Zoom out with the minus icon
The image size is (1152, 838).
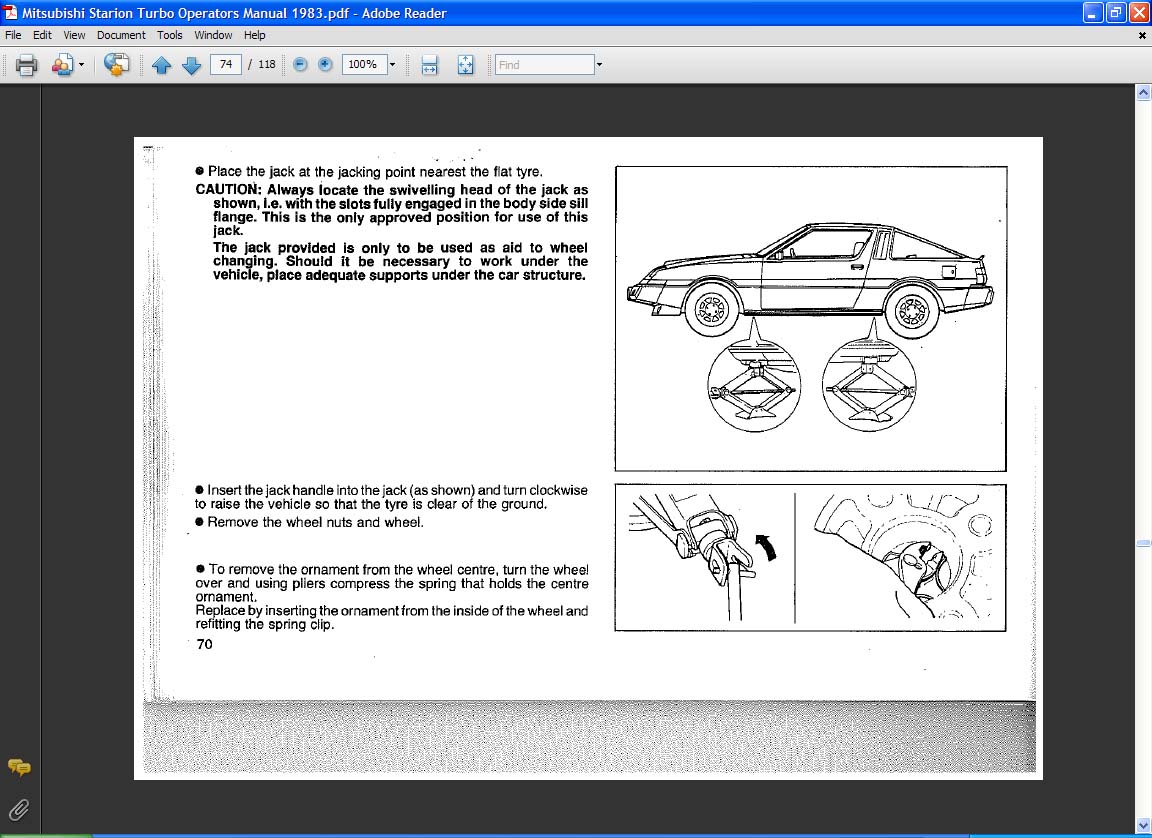[x=300, y=65]
